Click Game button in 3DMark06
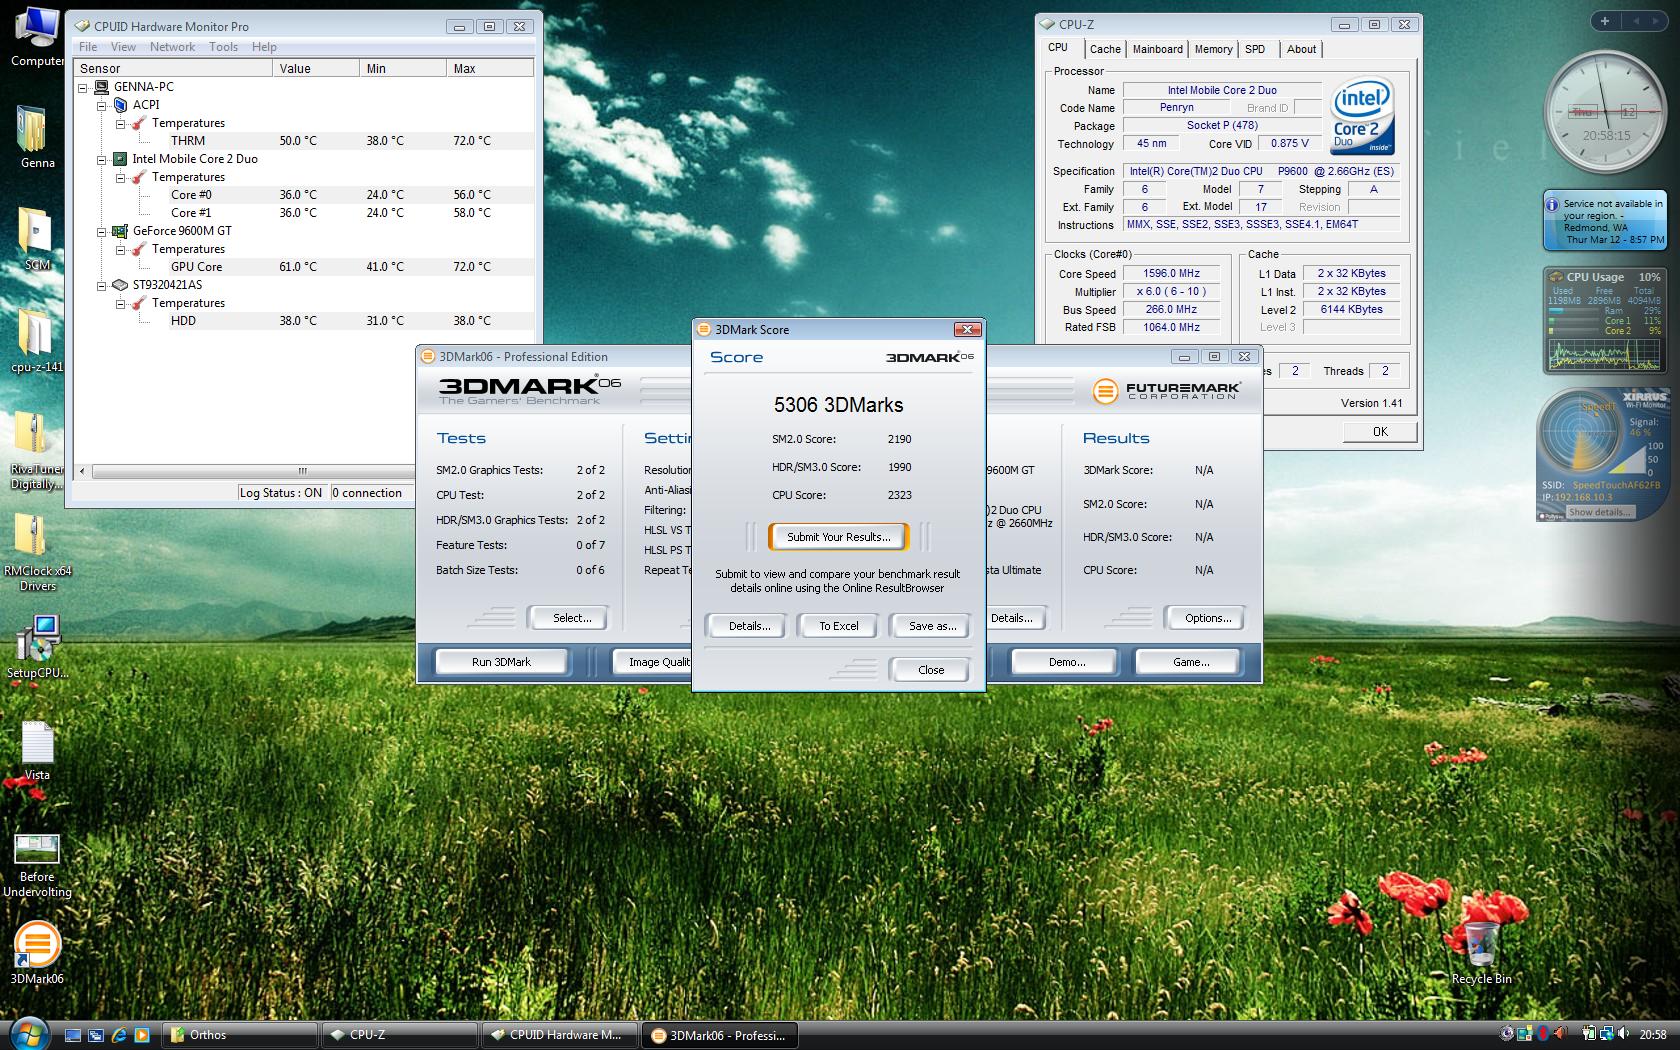Image resolution: width=1680 pixels, height=1050 pixels. coord(1190,662)
